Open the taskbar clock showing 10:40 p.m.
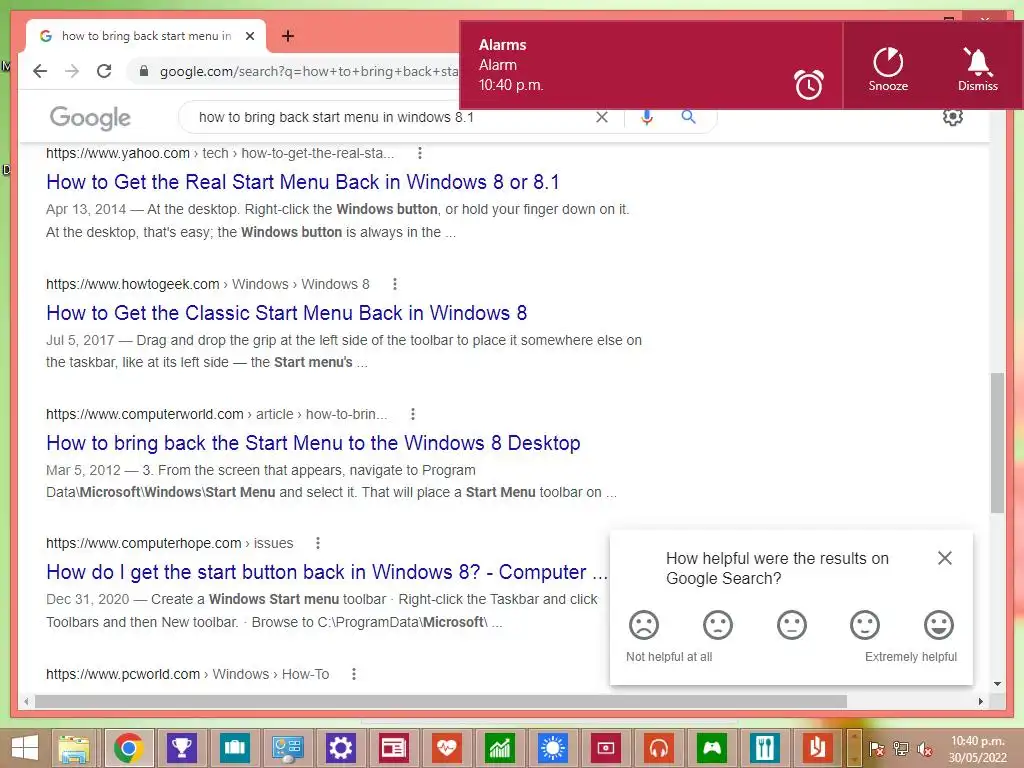The width and height of the screenshot is (1024, 768). point(977,748)
